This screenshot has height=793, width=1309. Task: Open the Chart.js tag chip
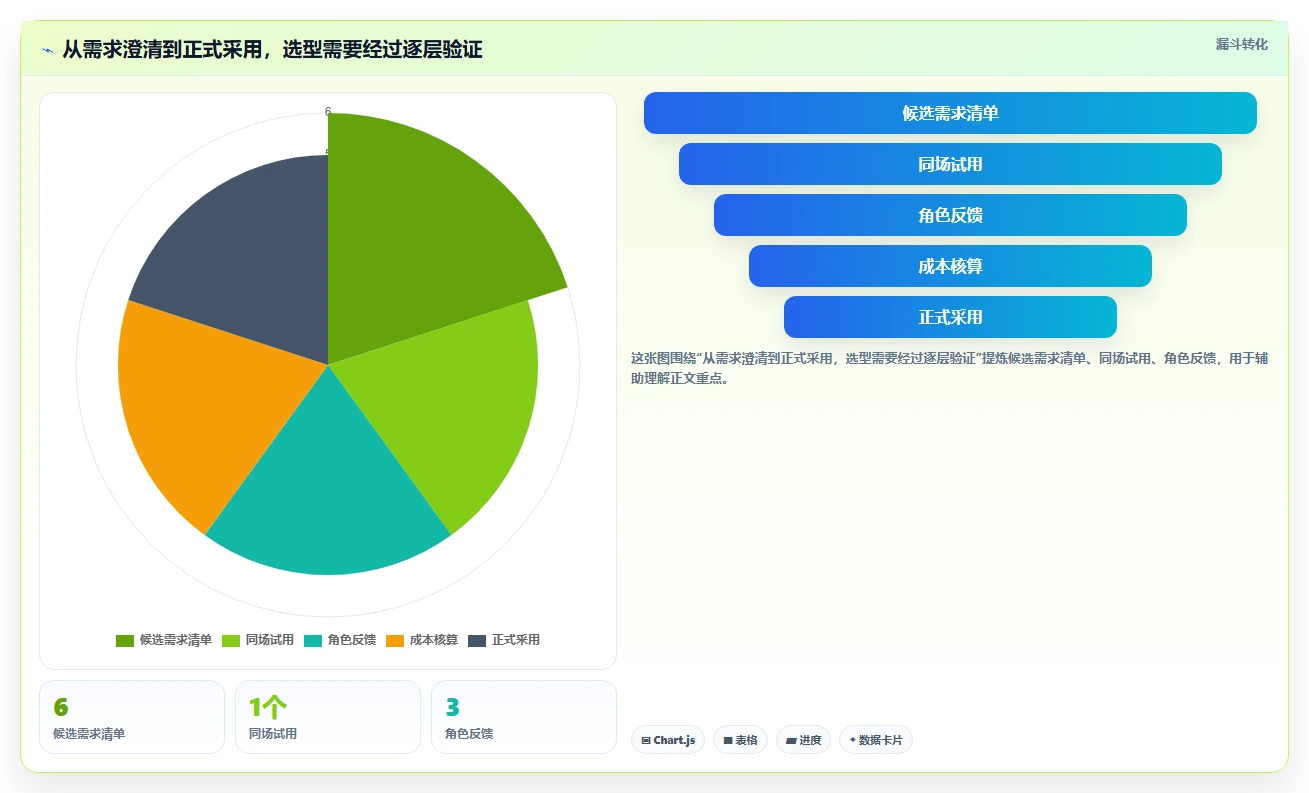click(668, 740)
